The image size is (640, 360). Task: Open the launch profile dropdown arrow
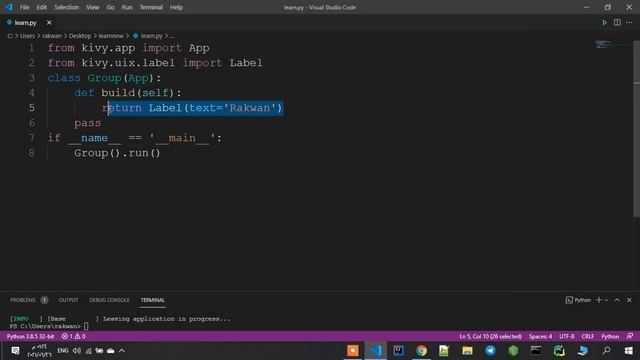tap(606, 300)
